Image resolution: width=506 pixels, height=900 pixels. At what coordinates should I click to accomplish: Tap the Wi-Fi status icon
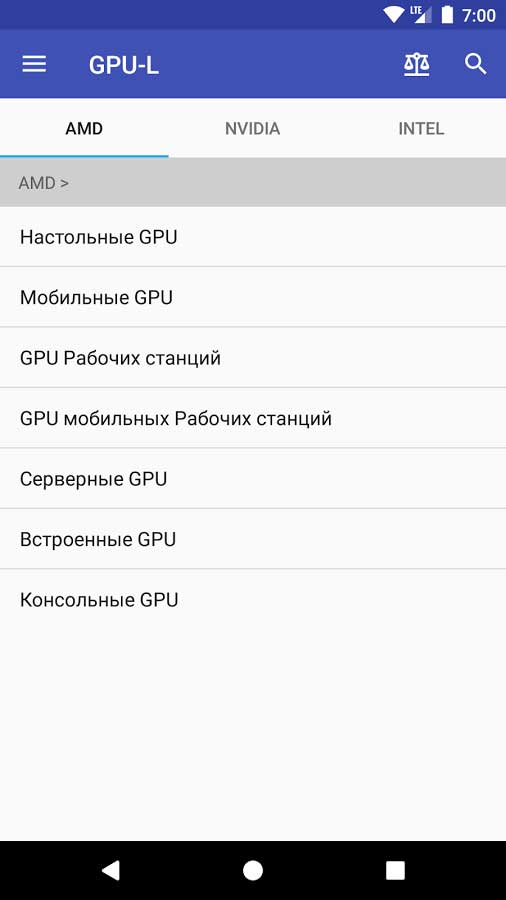pos(394,15)
